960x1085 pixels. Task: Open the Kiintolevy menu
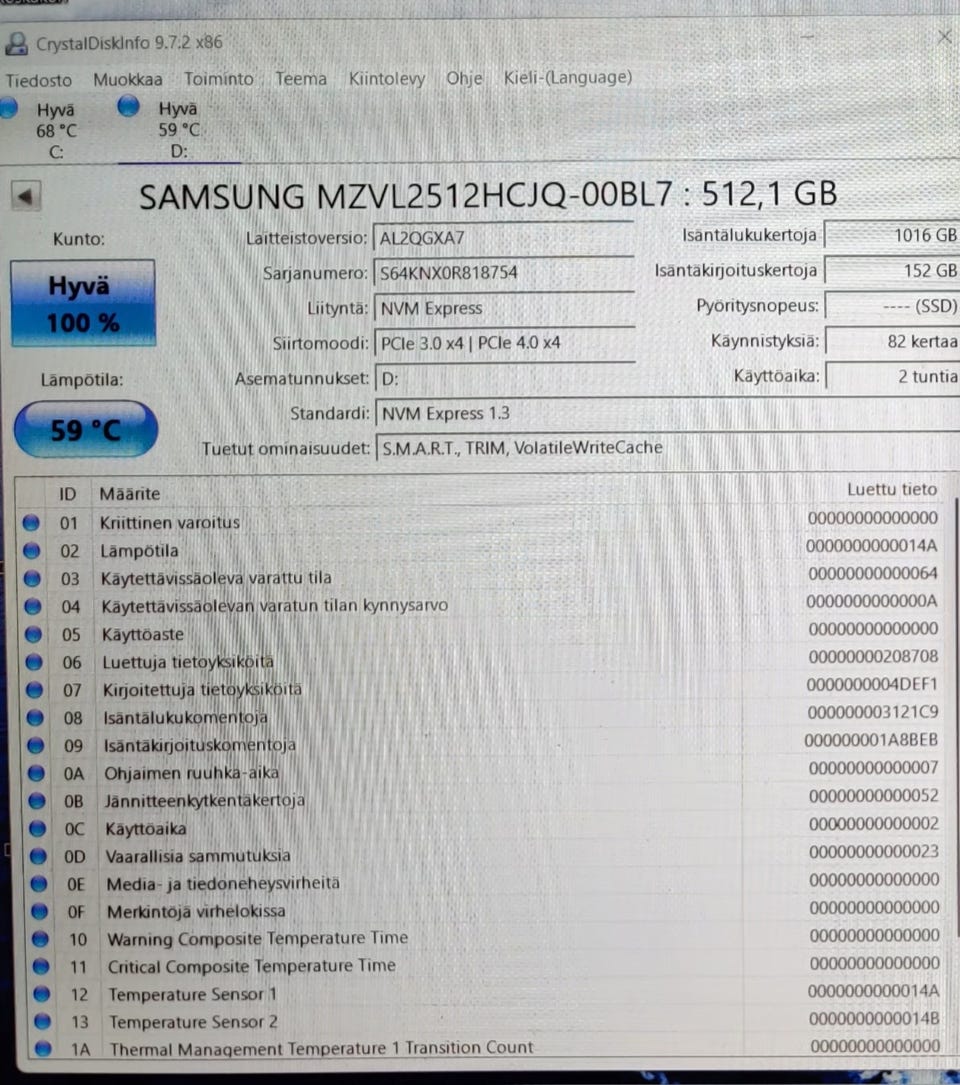click(387, 78)
